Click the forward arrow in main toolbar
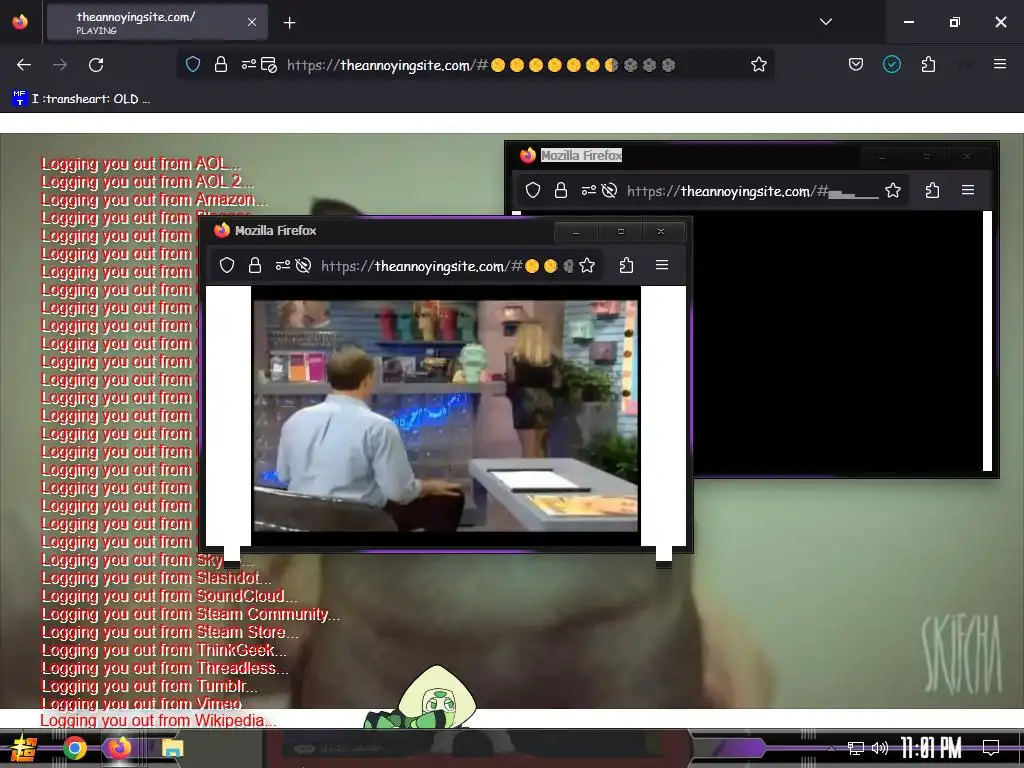The image size is (1024, 768). coord(60,65)
